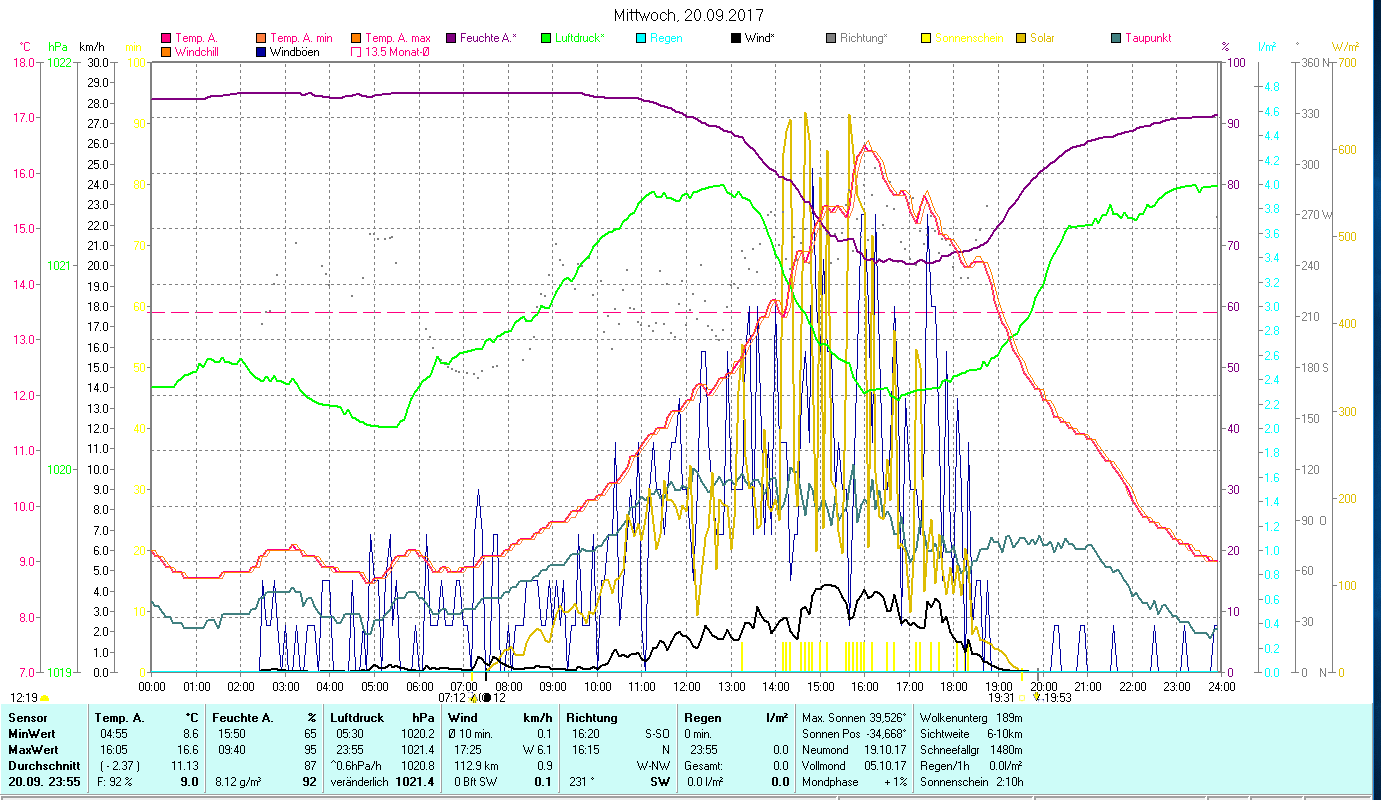Click the Windböen blue legend box

coord(261,52)
